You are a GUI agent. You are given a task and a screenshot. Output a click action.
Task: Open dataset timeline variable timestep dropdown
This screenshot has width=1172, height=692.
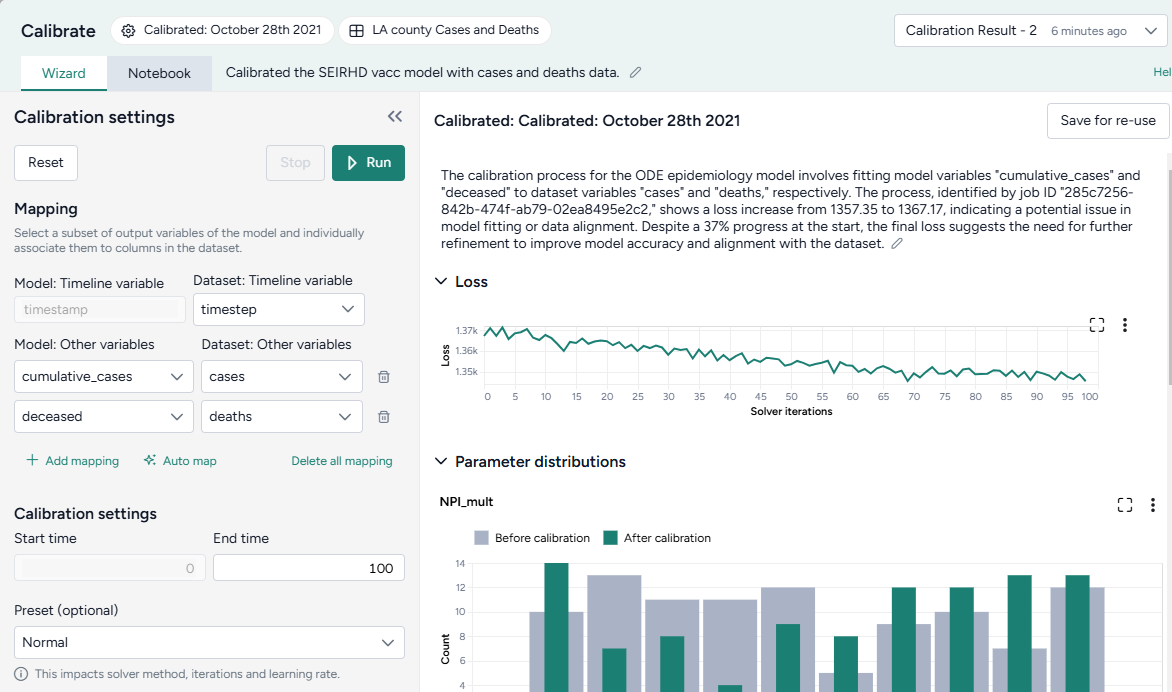coord(278,310)
